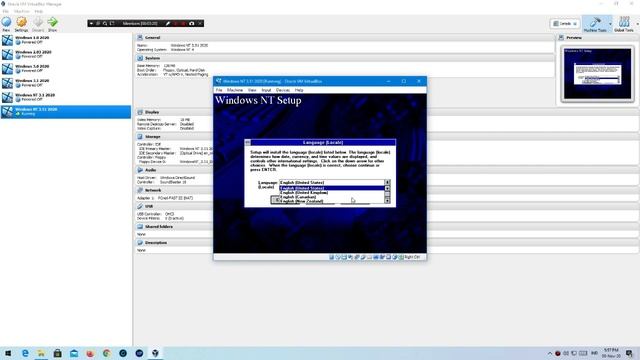Open Machine menu in VirtualBox Manager
Viewport: 640px width, 360px height.
pyautogui.click(x=22, y=11)
